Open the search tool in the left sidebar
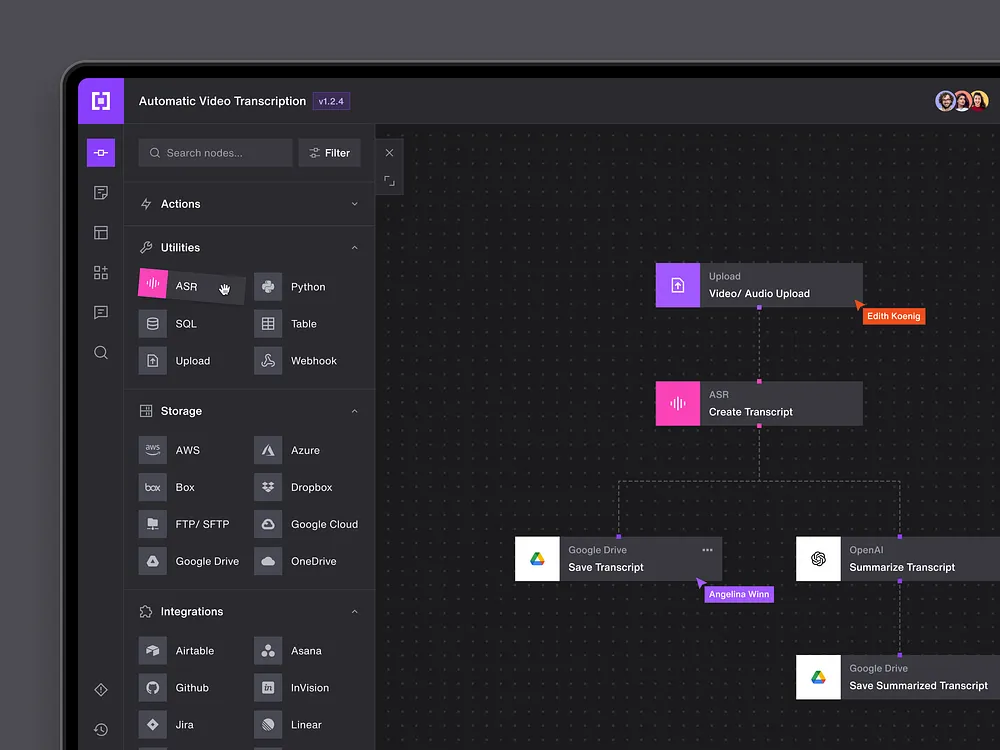Viewport: 1000px width, 750px height. [100, 352]
